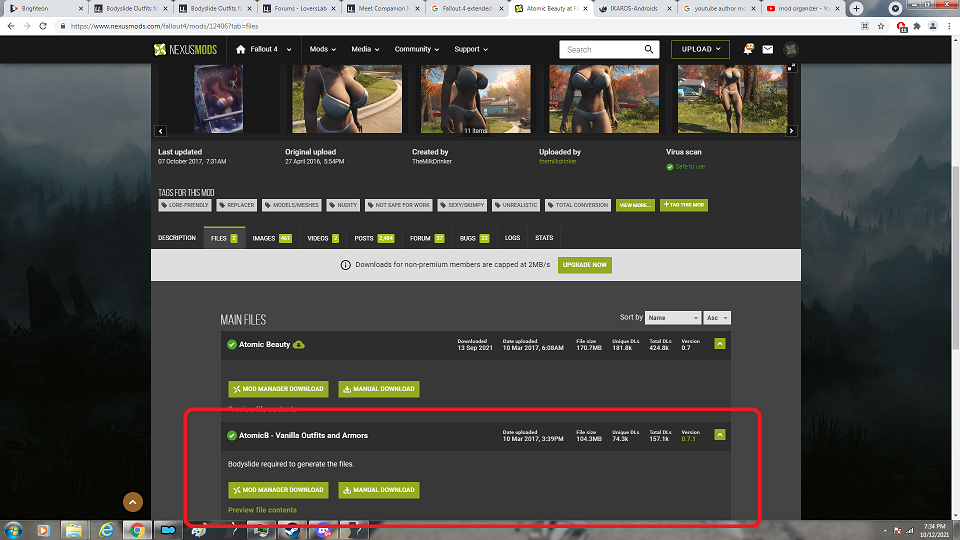Viewport: 960px width, 540px height.
Task: Switch to the VIDEOS tab
Action: 323,238
